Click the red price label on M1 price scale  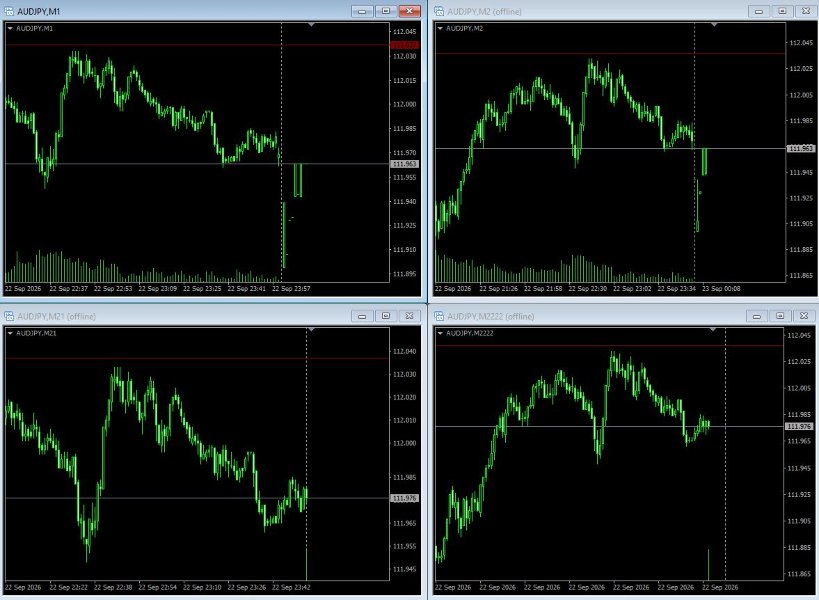point(405,45)
